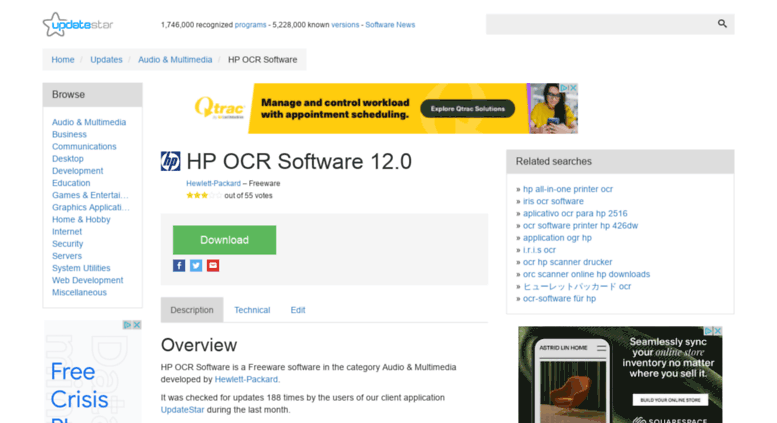Open Hewlett-Packard vendor link under title
The image size is (777, 423).
click(x=214, y=183)
